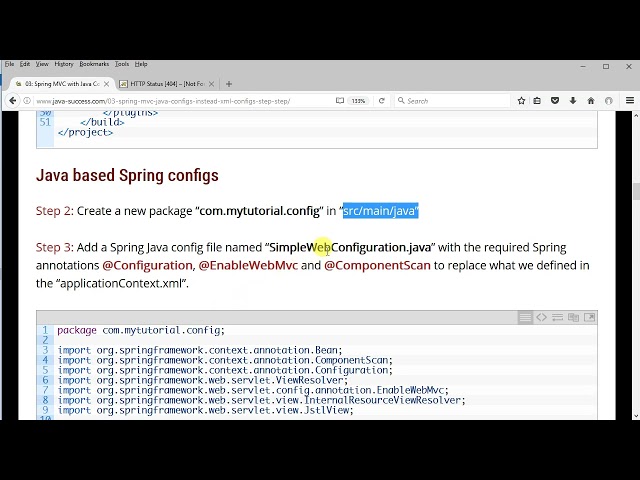Open the round extension icon beside Home
The height and width of the screenshot is (480, 640).
coord(609,100)
